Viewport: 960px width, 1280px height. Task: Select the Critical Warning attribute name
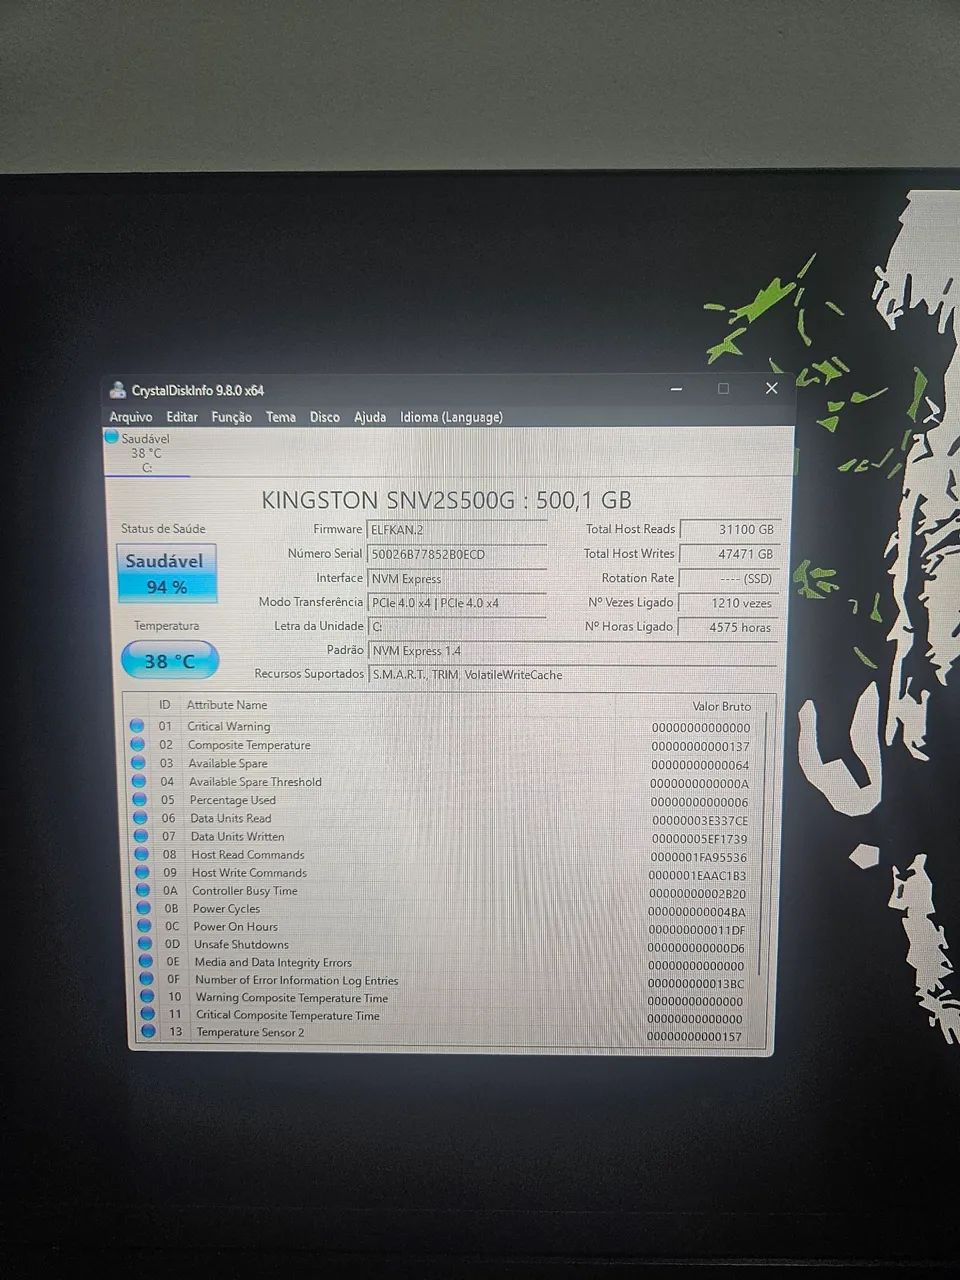coord(229,726)
